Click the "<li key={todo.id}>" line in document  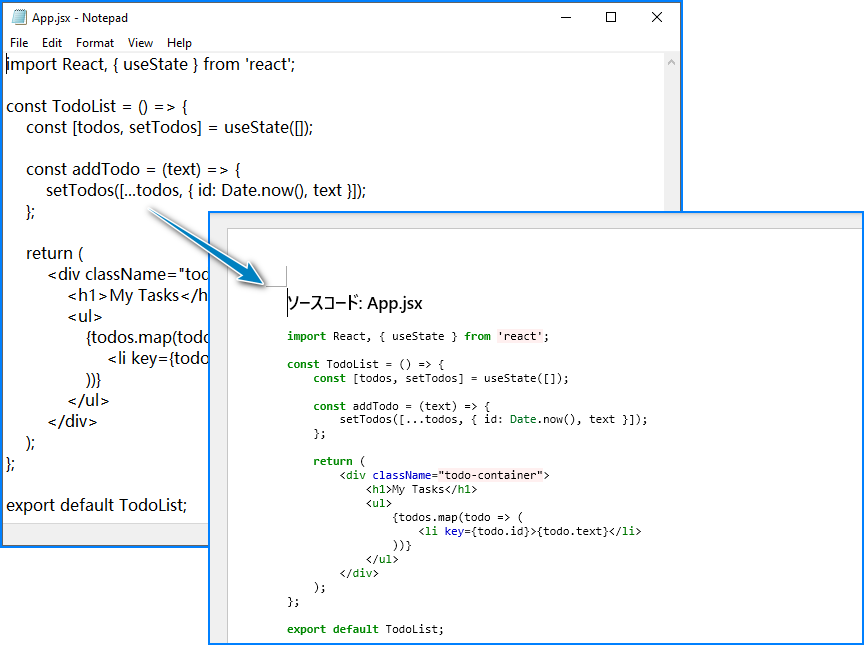click(x=530, y=531)
